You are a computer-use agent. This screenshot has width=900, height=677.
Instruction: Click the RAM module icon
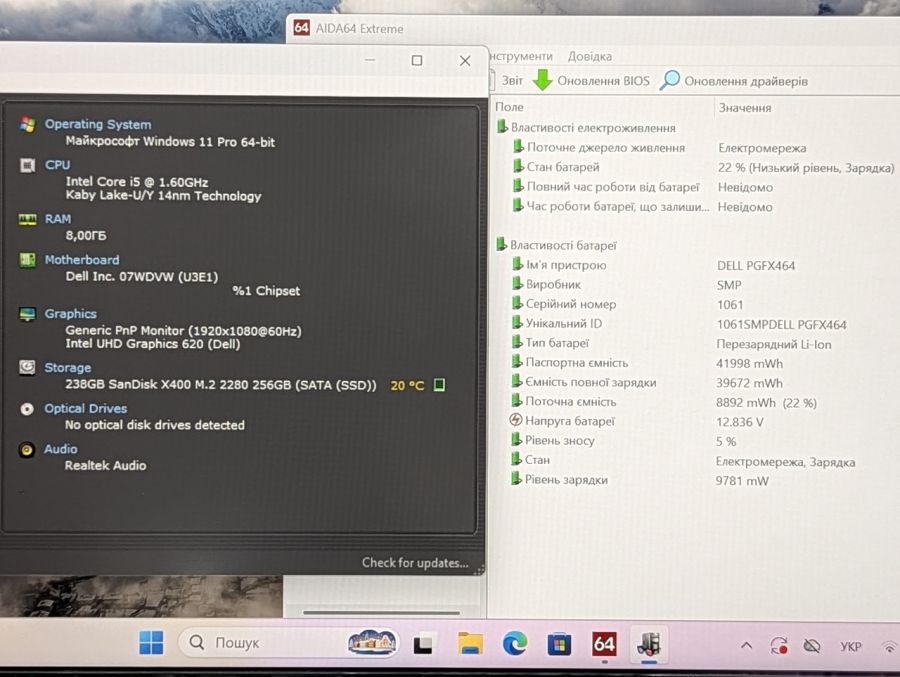[x=27, y=219]
